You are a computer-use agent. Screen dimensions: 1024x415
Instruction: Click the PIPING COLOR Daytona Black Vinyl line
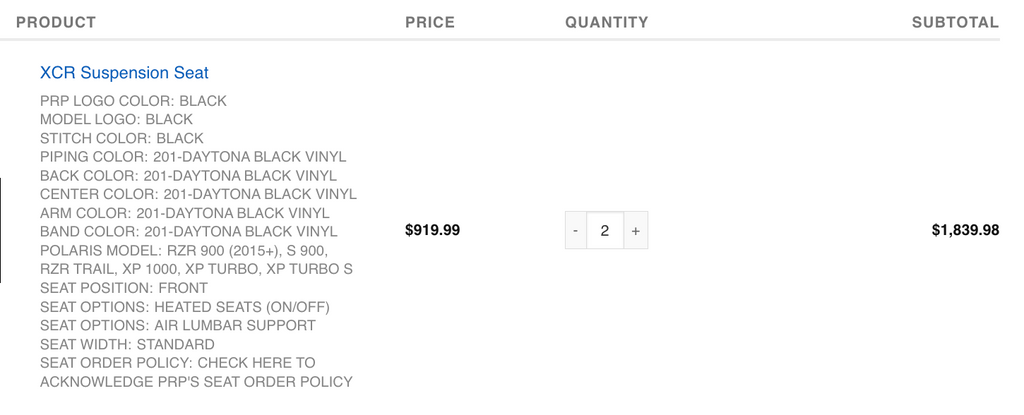[193, 157]
